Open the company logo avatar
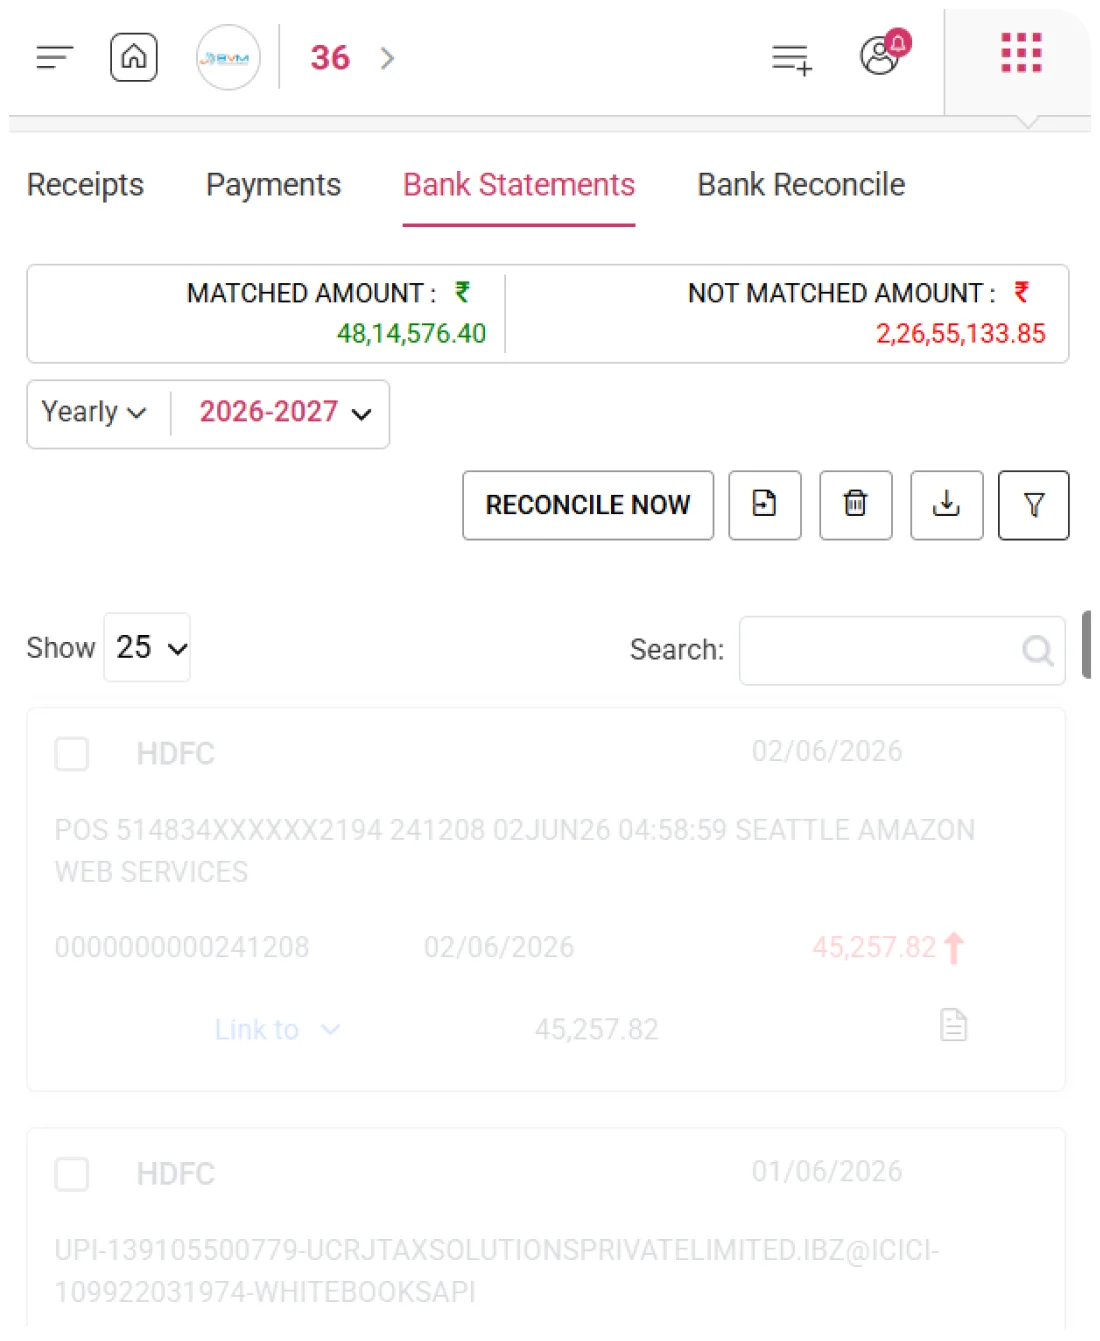The width and height of the screenshot is (1100, 1341). (x=228, y=58)
